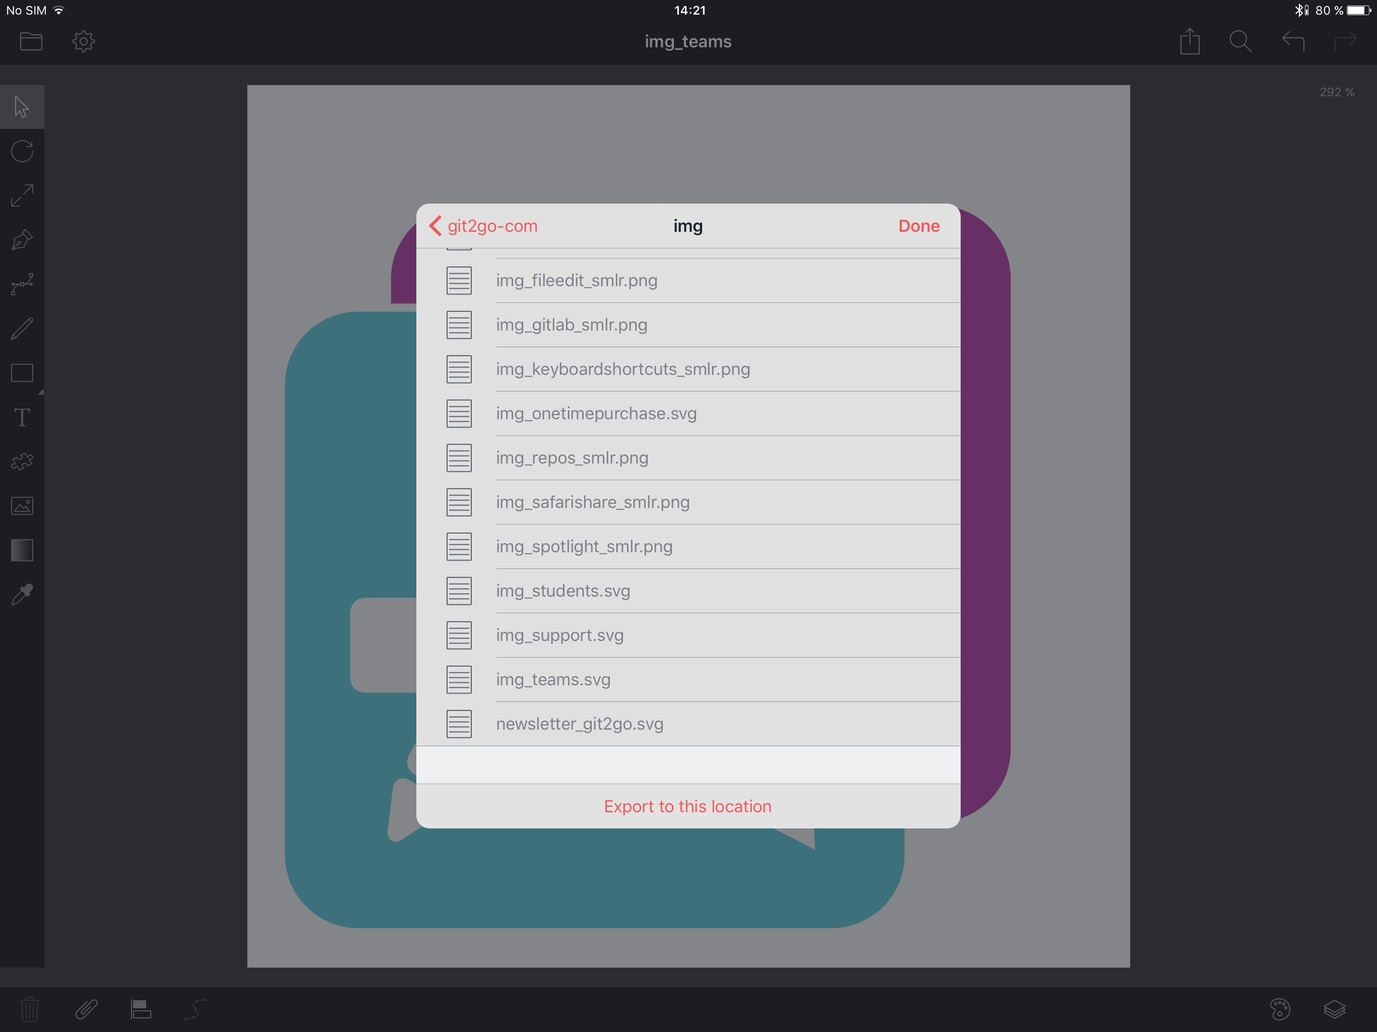The height and width of the screenshot is (1032, 1377).
Task: Open the Shapes plugin tool
Action: point(22,461)
